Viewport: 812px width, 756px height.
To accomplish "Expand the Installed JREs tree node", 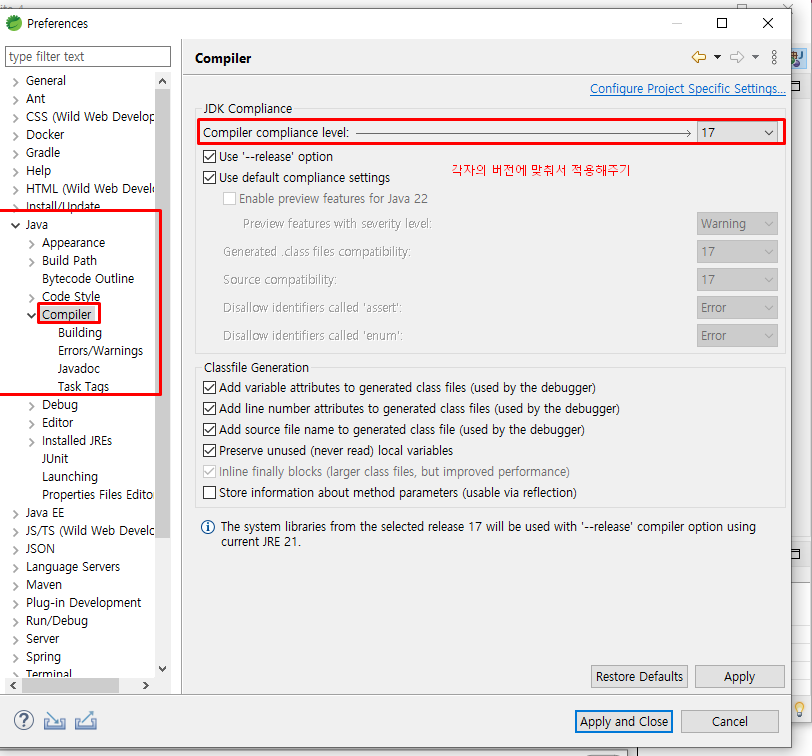I will click(x=32, y=441).
